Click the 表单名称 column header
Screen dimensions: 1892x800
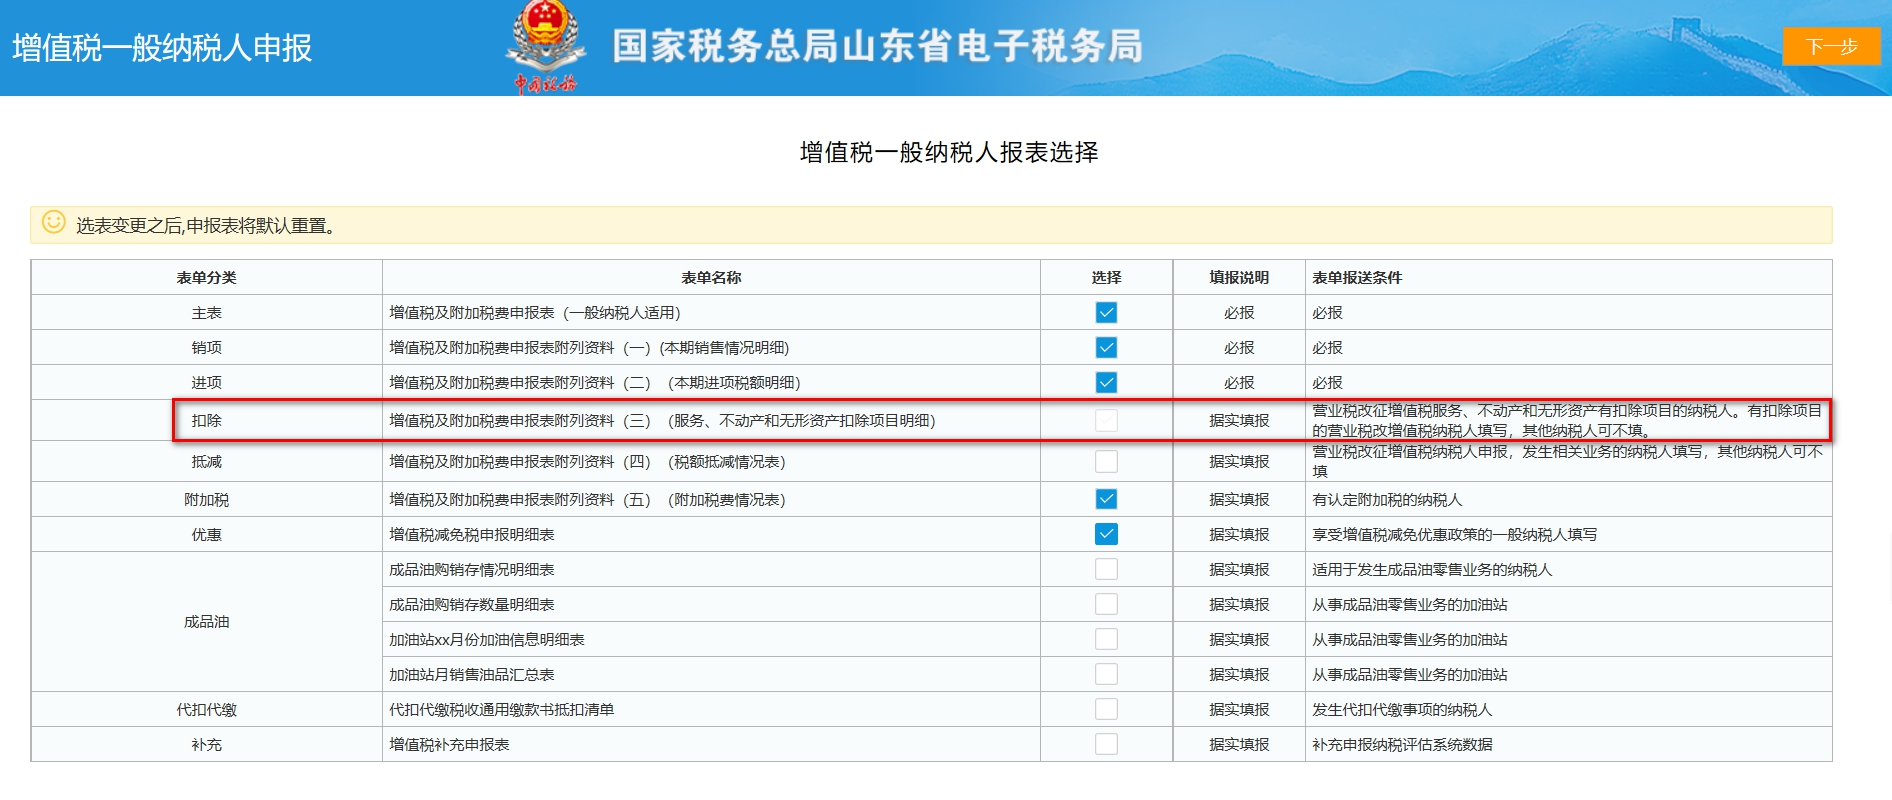711,278
